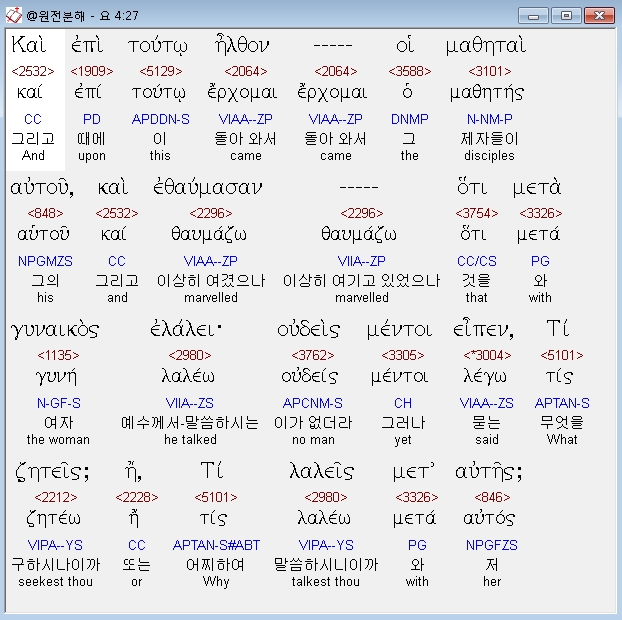Click Strong's number <1135>
The image size is (622, 620).
(x=58, y=355)
